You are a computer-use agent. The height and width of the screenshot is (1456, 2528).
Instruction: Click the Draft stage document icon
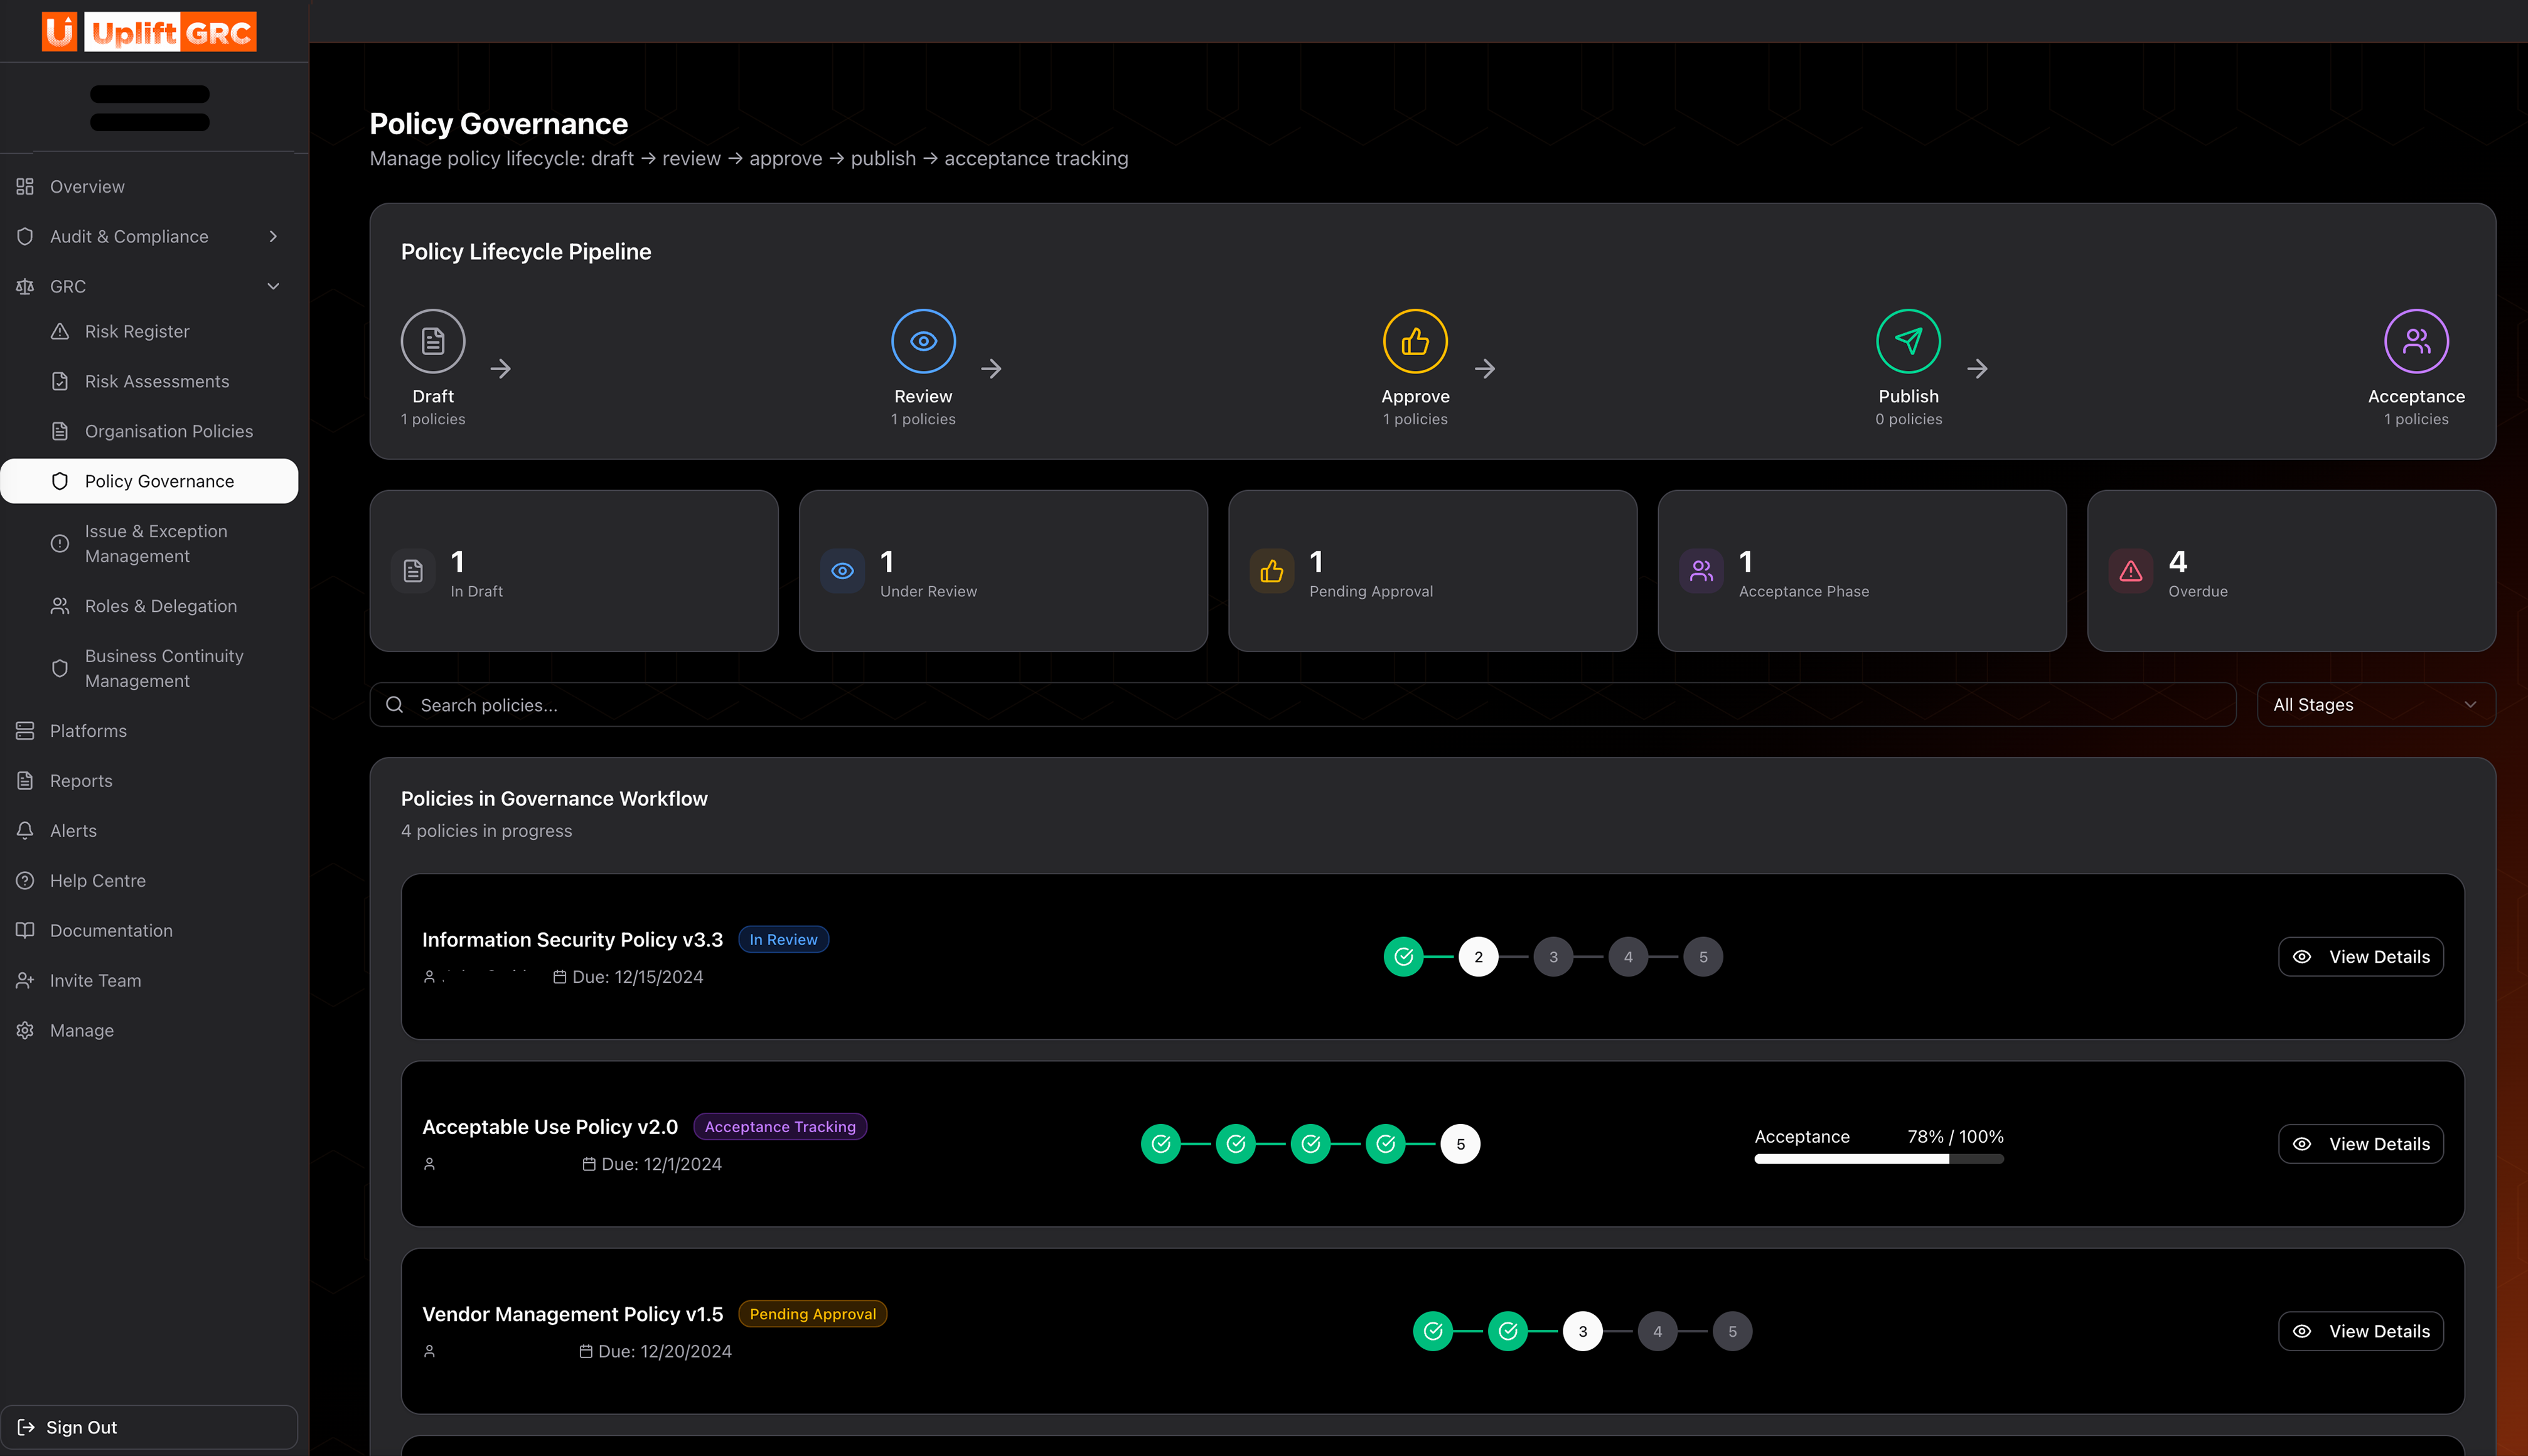point(433,341)
